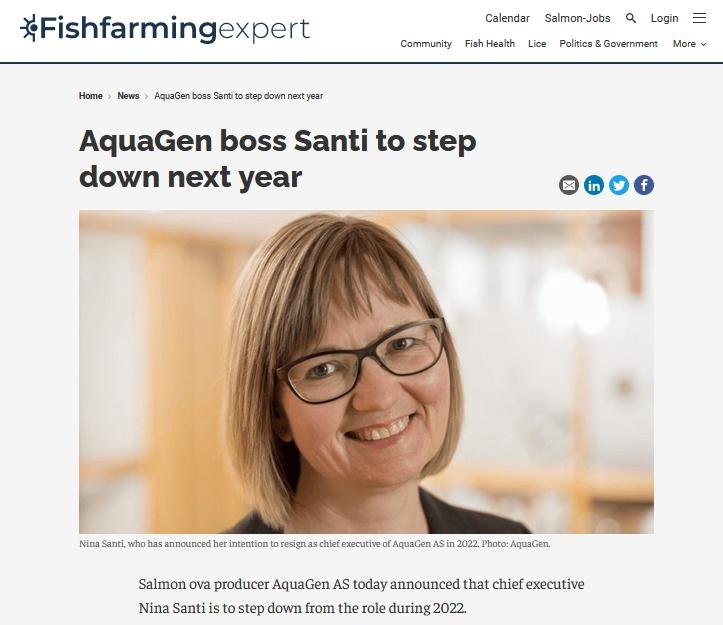Click the Nina Santi article photo
The height and width of the screenshot is (625, 723).
366,371
